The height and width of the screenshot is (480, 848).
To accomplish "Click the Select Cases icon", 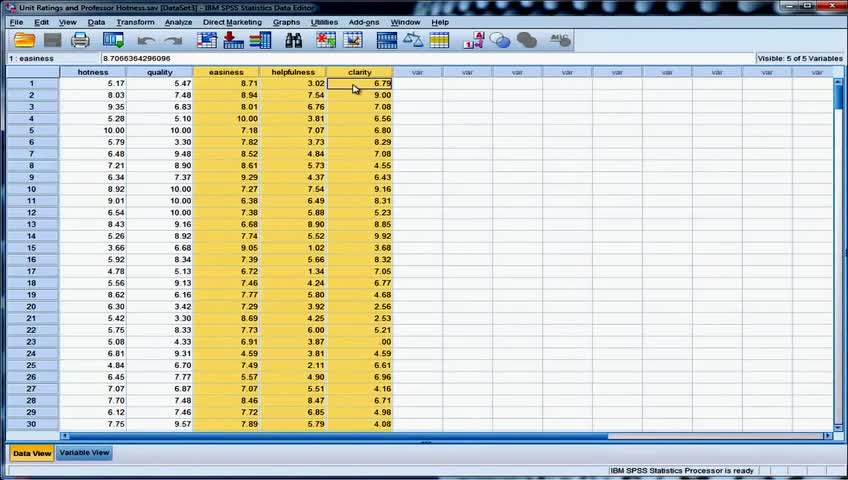I will click(x=439, y=40).
